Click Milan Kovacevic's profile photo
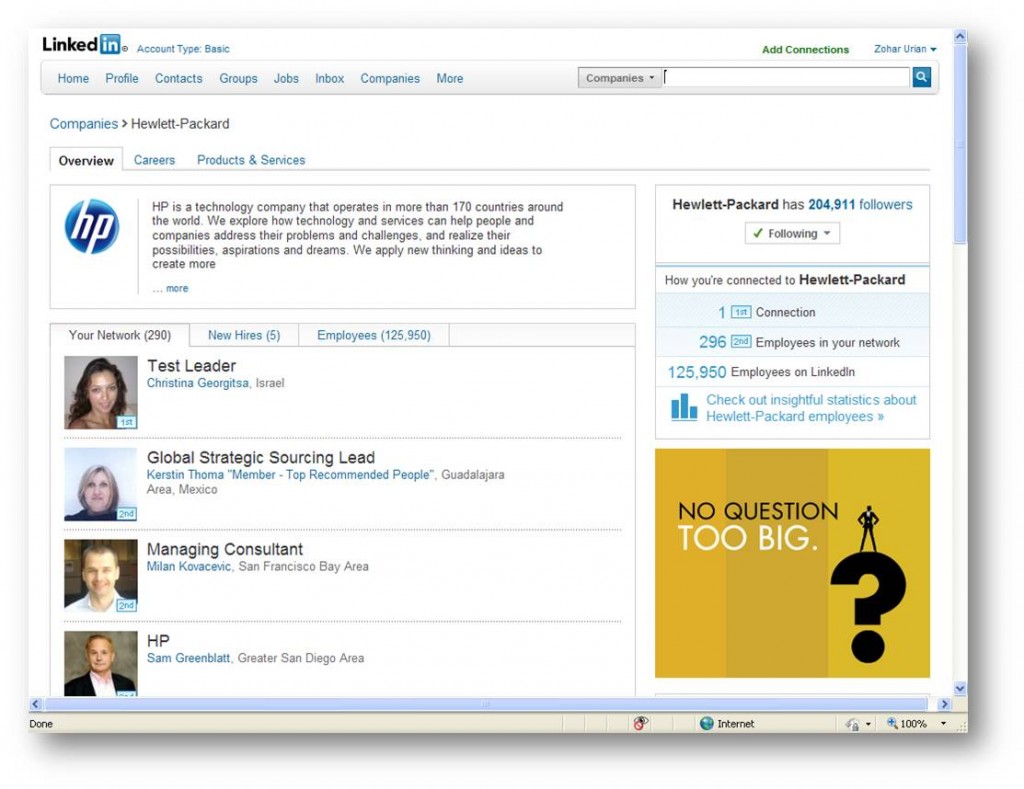1024x789 pixels. [101, 575]
